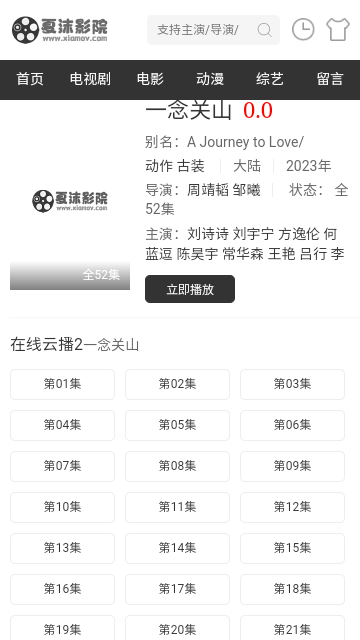The image size is (360, 640).
Task: Play episode 第05集
Action: pos(177,425)
